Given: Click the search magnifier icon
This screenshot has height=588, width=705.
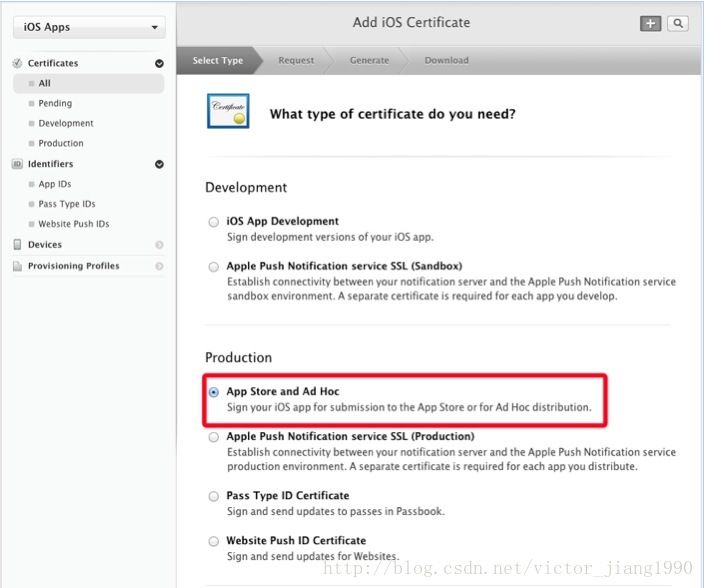Looking at the screenshot, I should (x=678, y=23).
